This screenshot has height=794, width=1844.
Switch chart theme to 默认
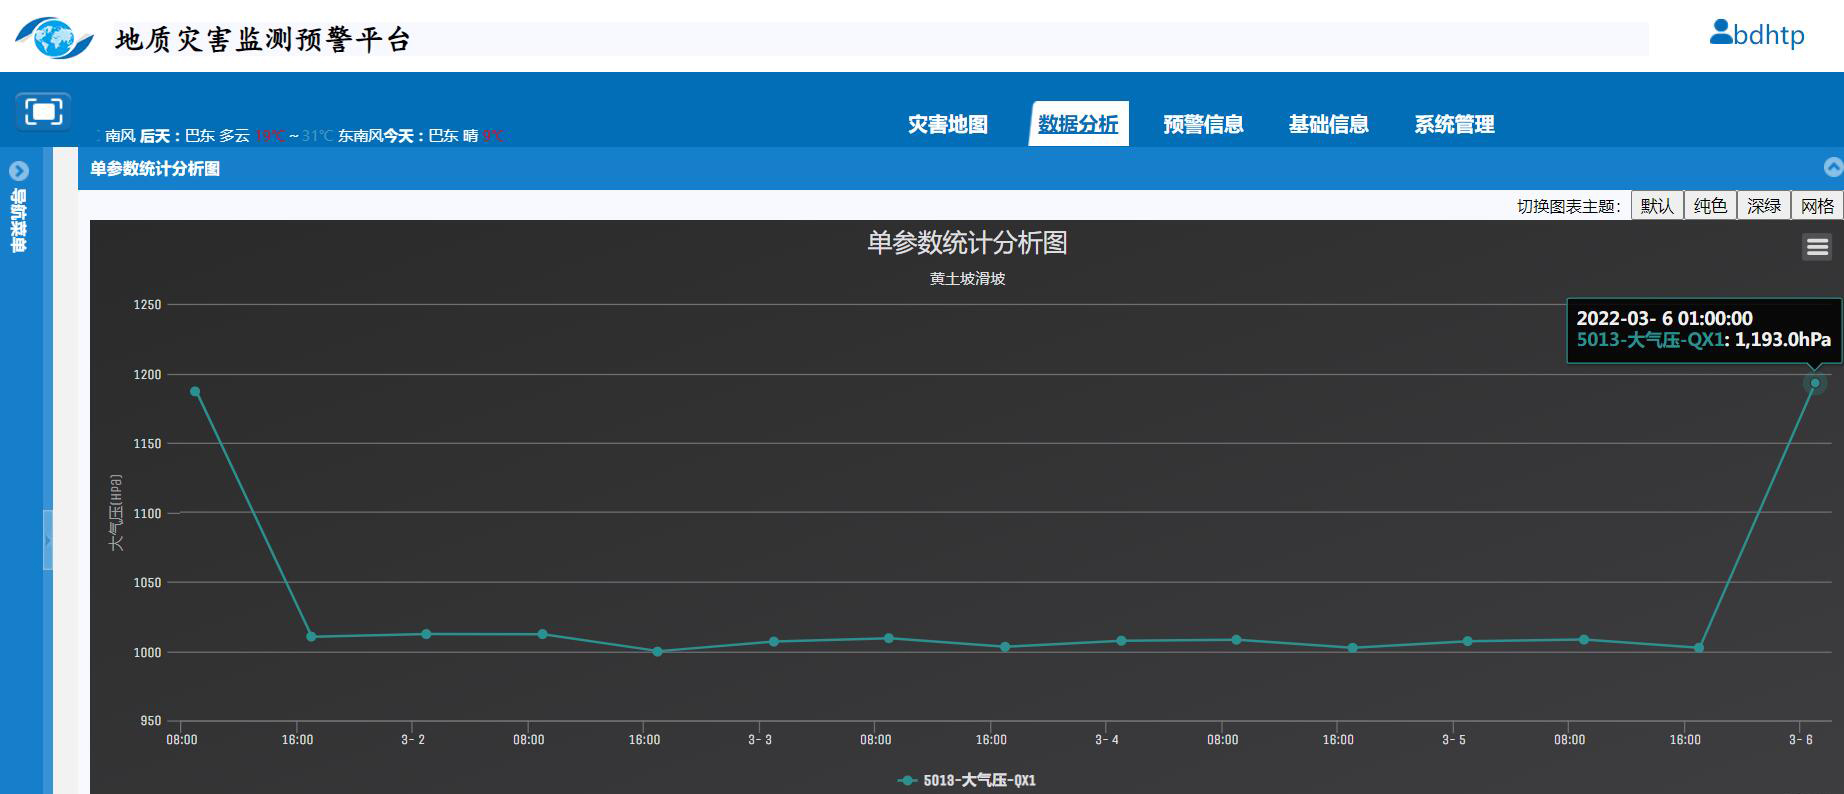coord(1656,206)
